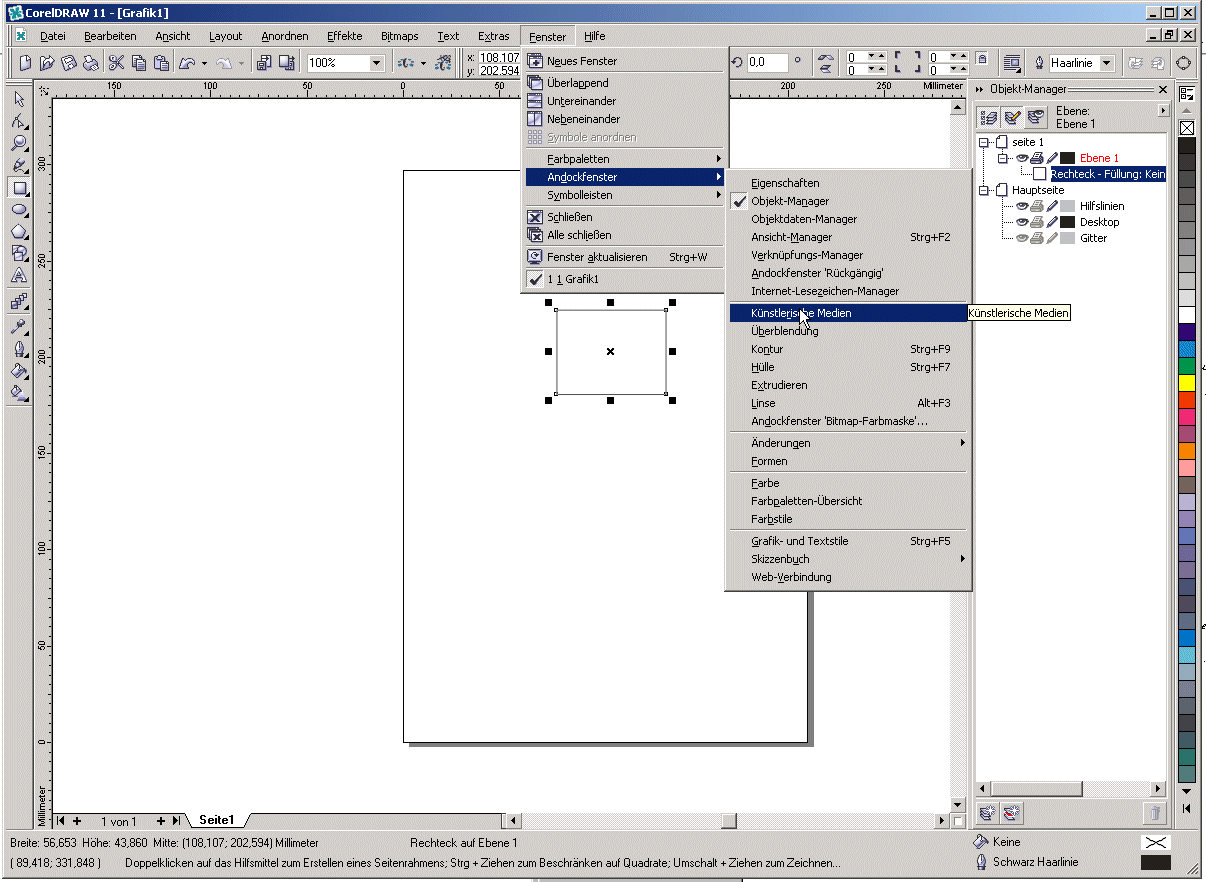Select the Fill bucket tool
Screen dimensions: 1206x882
(x=19, y=371)
